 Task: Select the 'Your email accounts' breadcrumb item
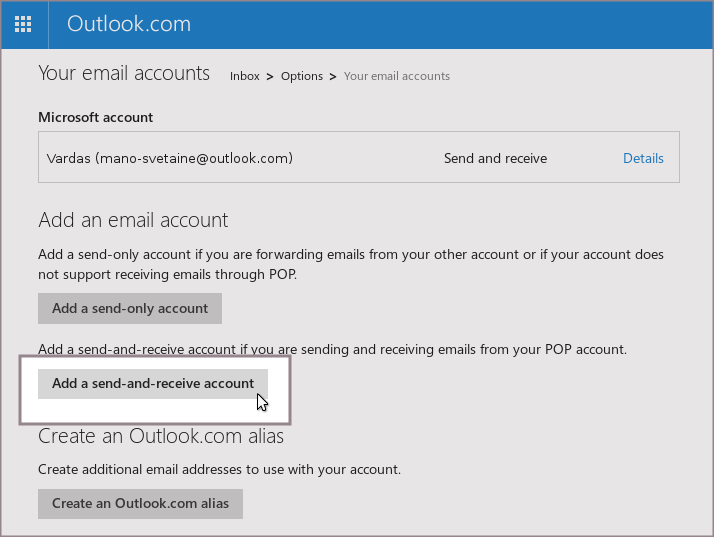396,76
